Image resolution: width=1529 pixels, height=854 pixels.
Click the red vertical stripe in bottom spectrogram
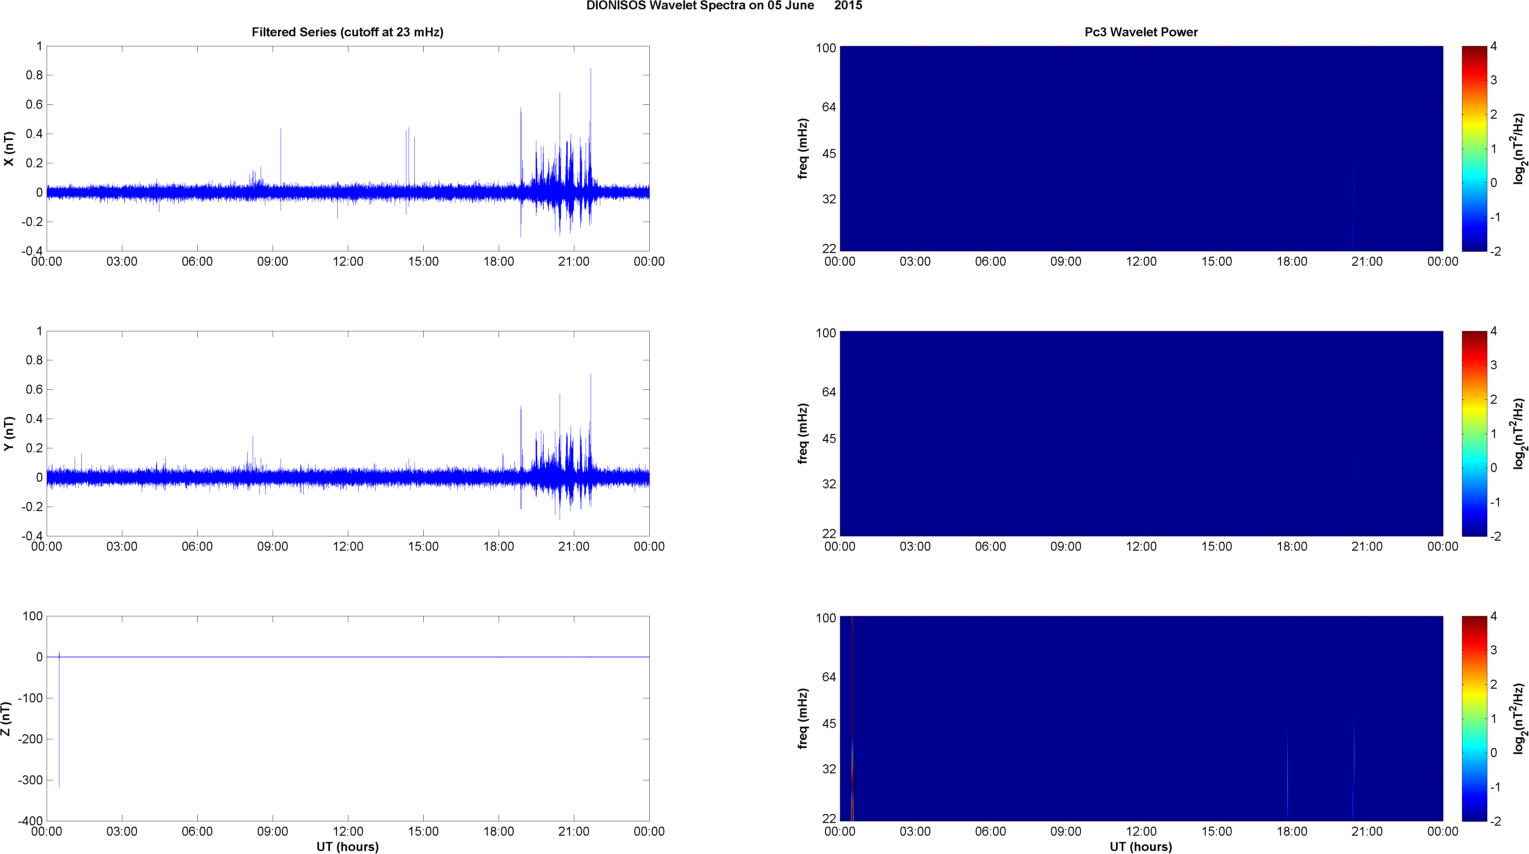[852, 718]
